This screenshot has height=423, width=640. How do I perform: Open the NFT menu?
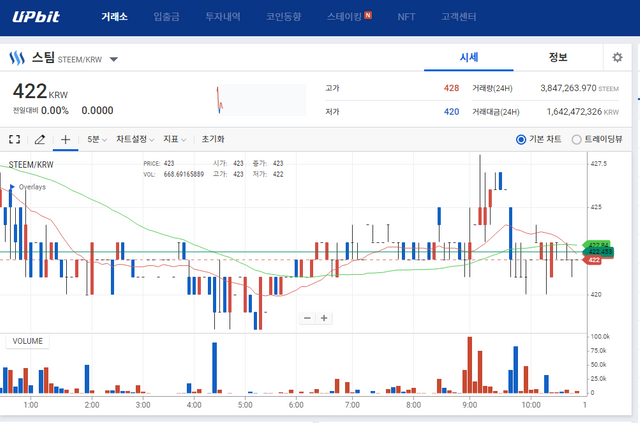point(406,17)
